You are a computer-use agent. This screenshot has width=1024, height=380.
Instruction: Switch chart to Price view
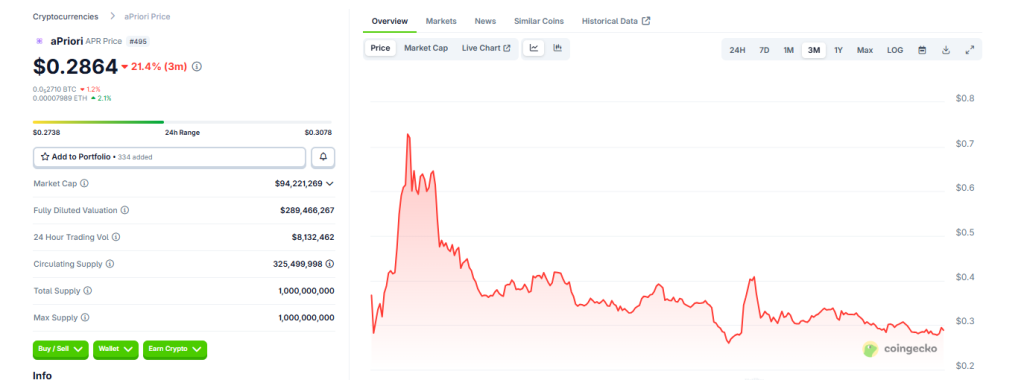click(x=380, y=48)
